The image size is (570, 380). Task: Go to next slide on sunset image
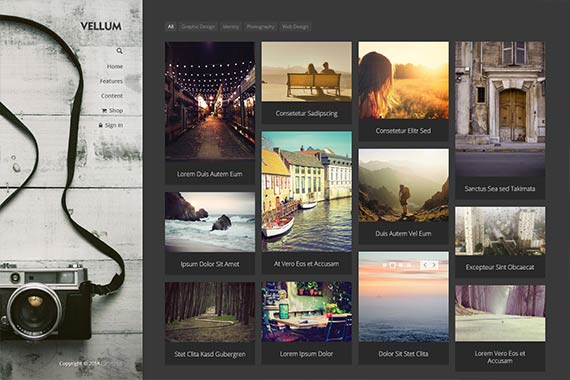[x=434, y=265]
